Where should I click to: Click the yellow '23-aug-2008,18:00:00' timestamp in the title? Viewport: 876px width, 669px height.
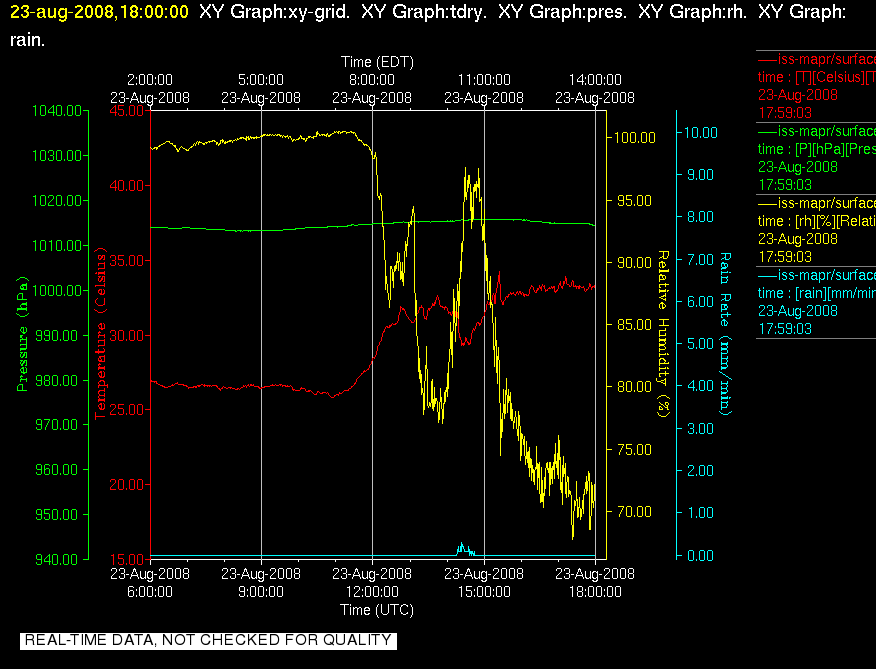[99, 12]
